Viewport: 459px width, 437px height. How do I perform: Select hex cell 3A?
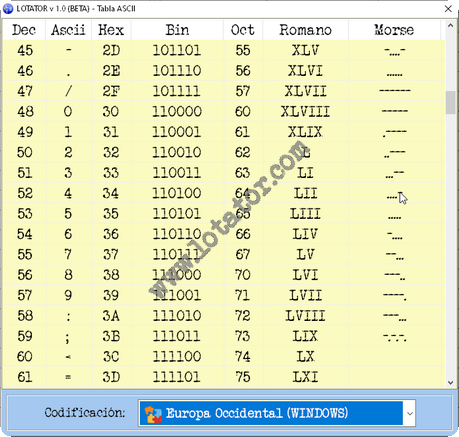click(111, 316)
